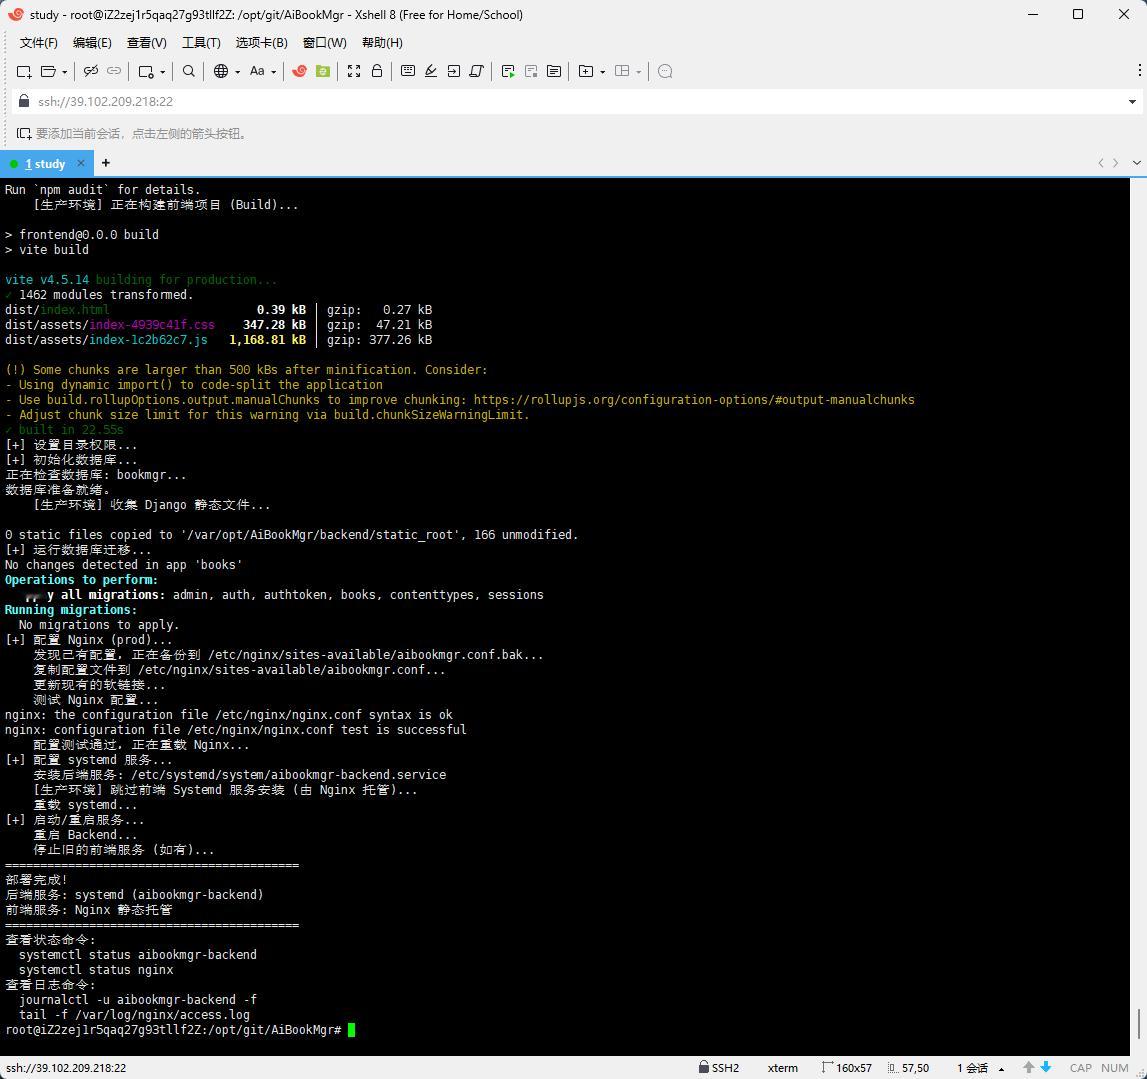
Task: Expand the Encoding dropdown arrow
Action: pyautogui.click(x=237, y=72)
